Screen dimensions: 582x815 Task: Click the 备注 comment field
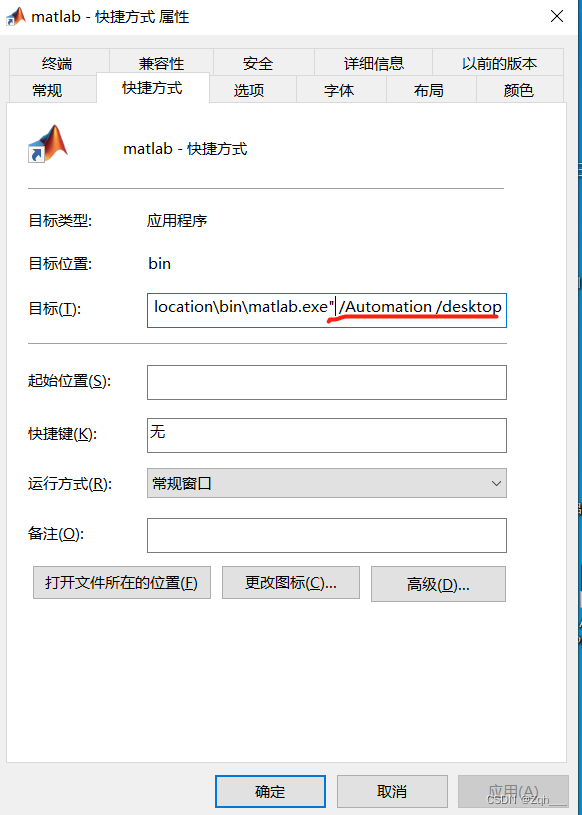coord(327,535)
